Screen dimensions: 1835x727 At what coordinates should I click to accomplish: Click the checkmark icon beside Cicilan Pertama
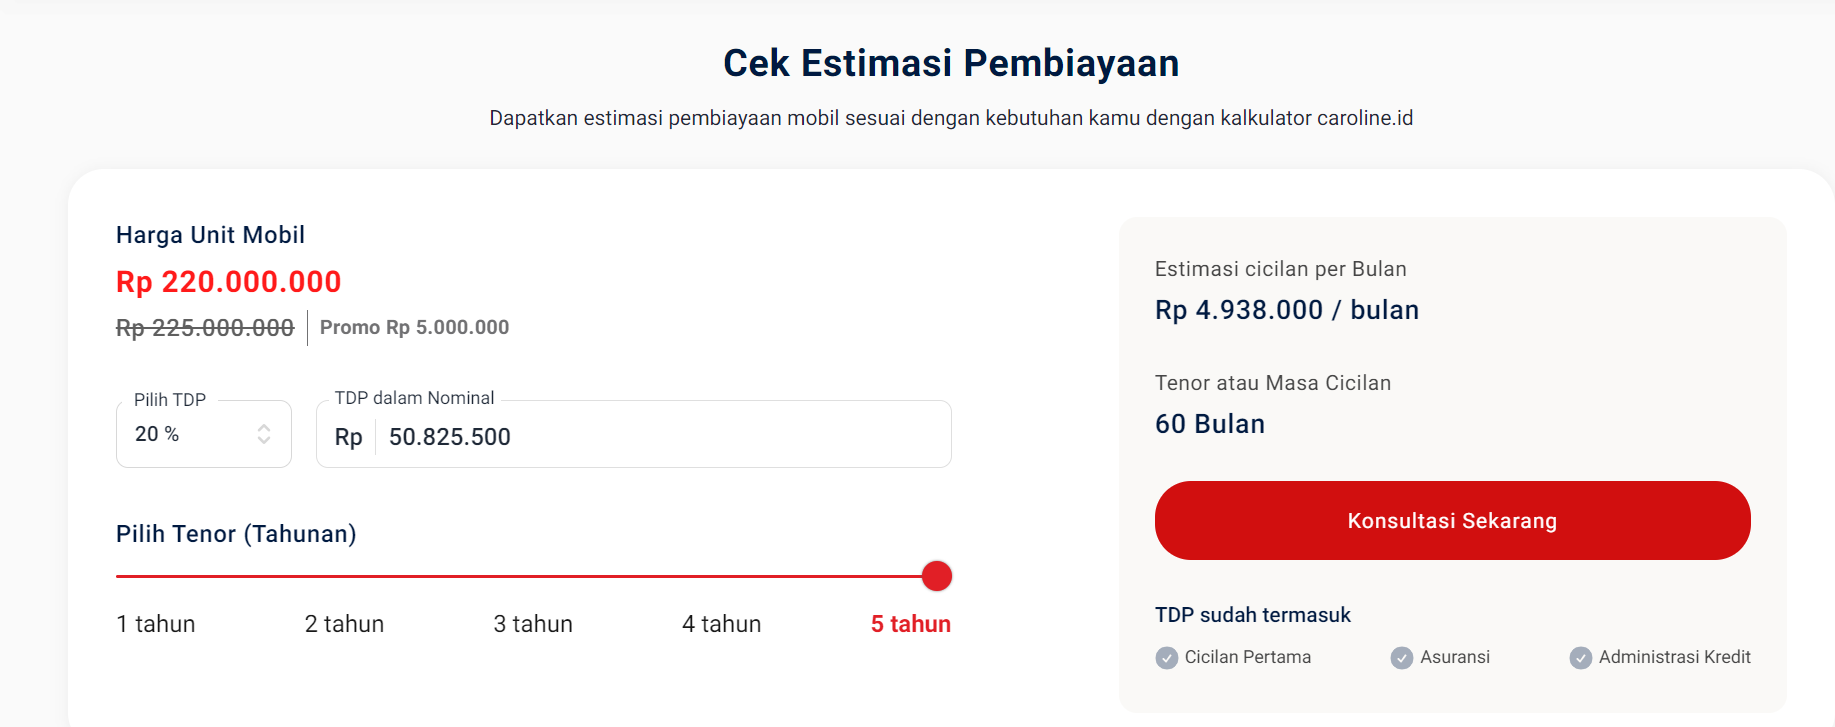tap(1166, 658)
